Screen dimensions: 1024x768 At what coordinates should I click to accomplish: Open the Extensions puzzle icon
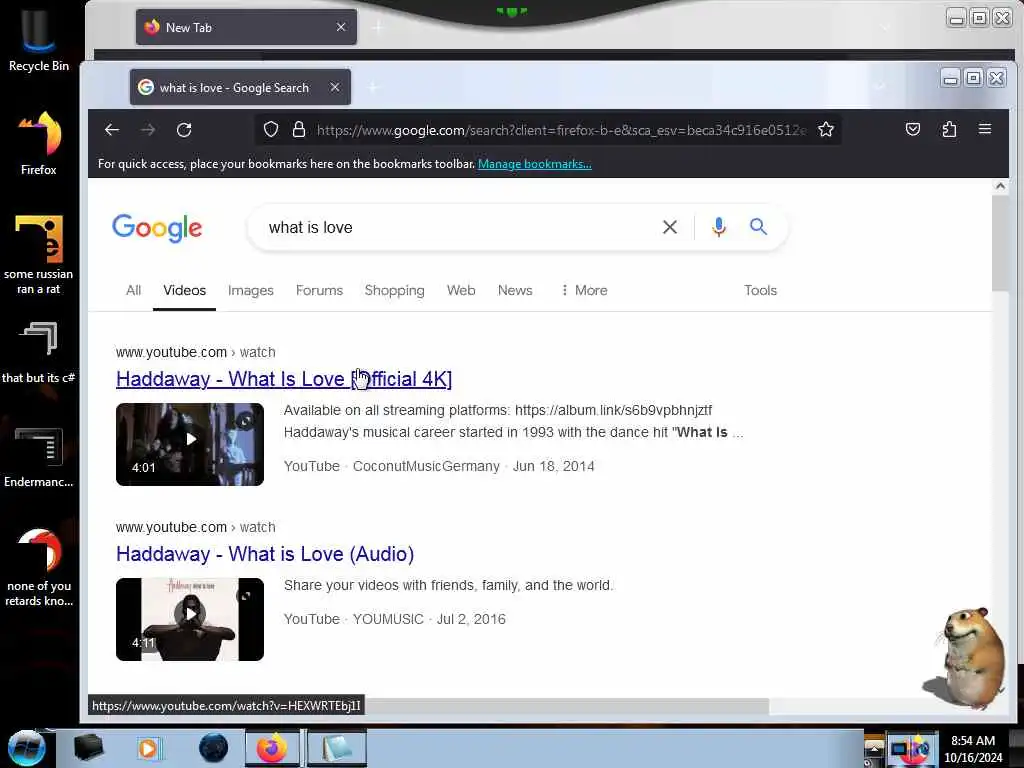coord(949,129)
